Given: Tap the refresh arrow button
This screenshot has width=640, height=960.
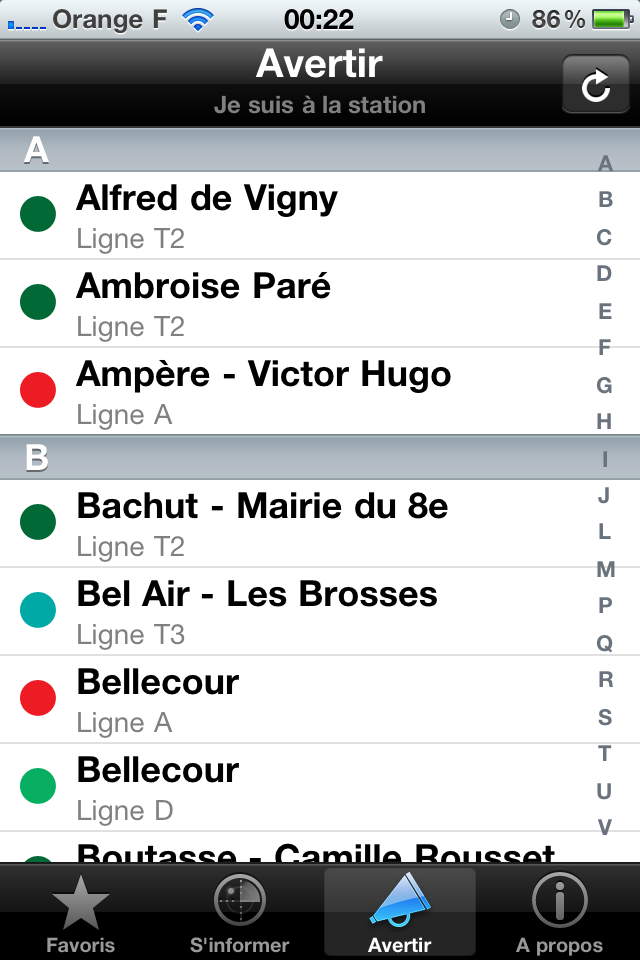Looking at the screenshot, I should [595, 84].
